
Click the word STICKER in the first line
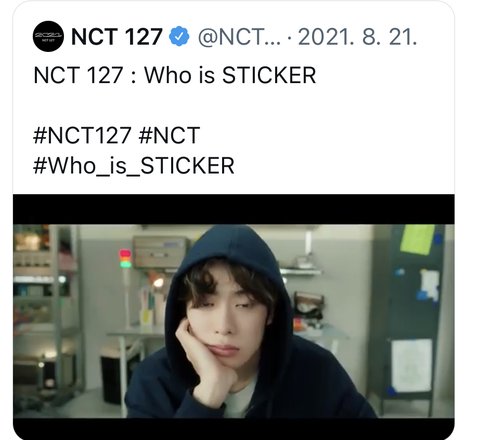point(269,75)
